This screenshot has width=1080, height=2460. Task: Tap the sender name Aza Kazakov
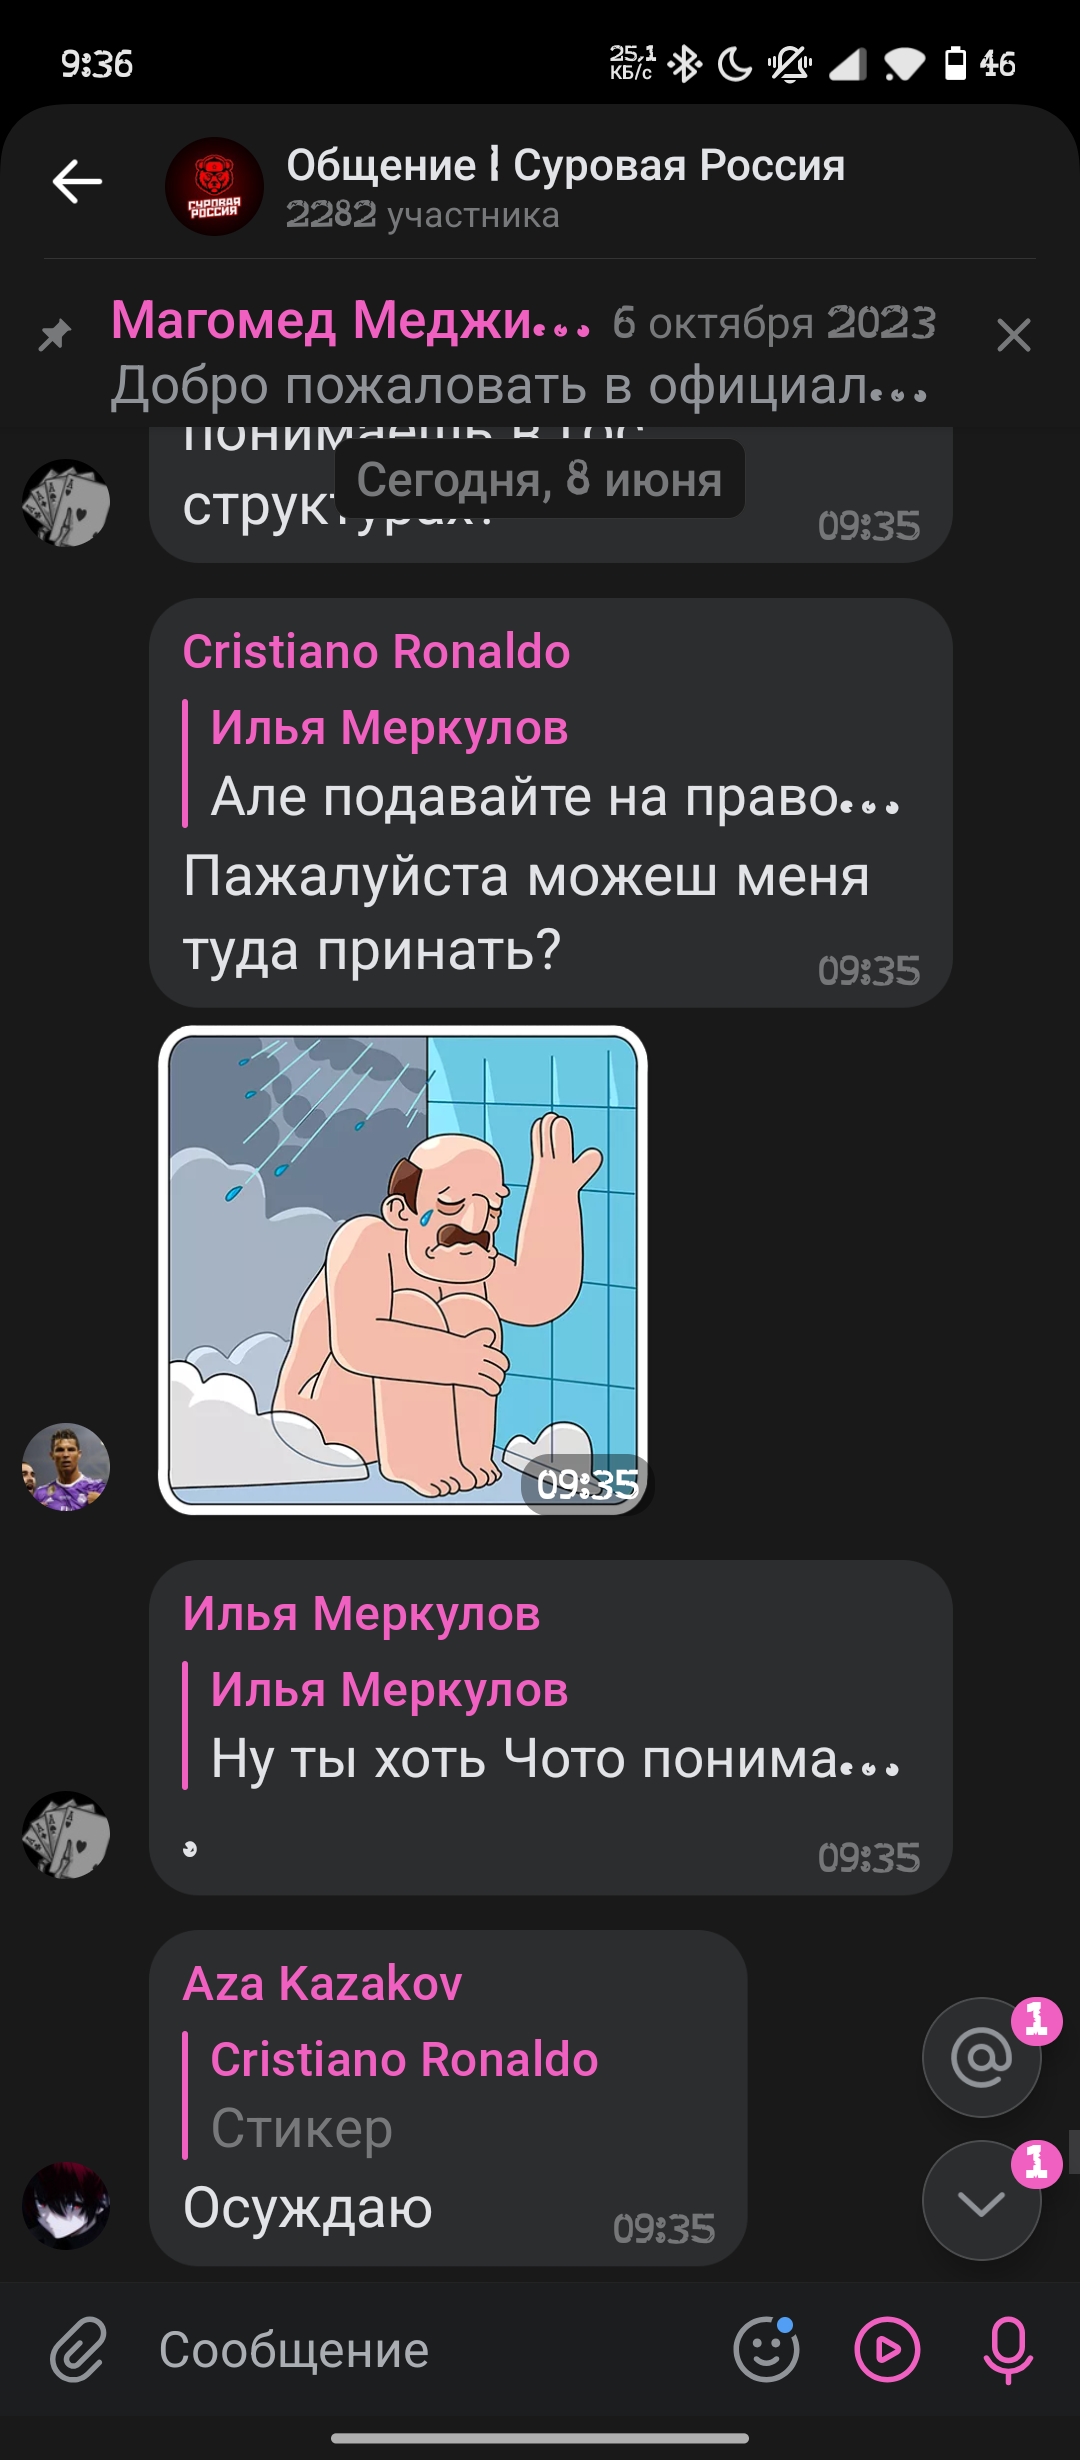click(x=323, y=1983)
